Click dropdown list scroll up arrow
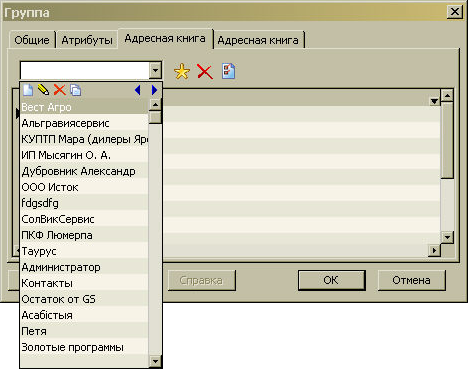This screenshot has width=468, height=369. point(155,105)
